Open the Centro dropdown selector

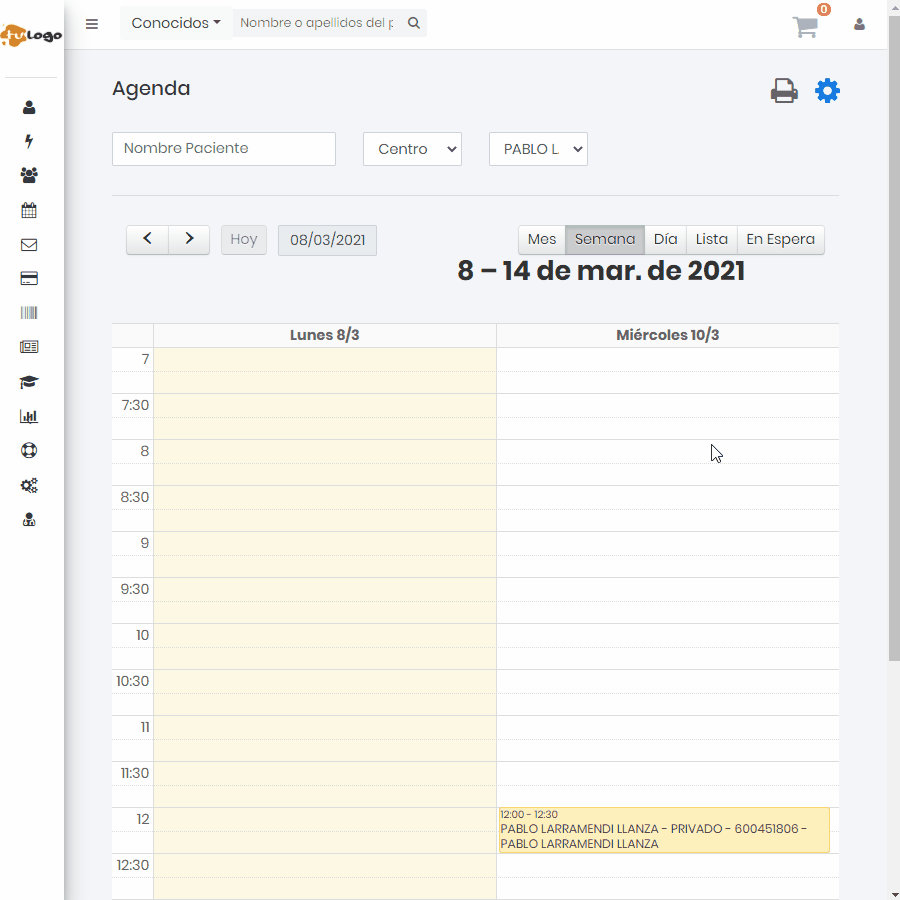point(412,149)
